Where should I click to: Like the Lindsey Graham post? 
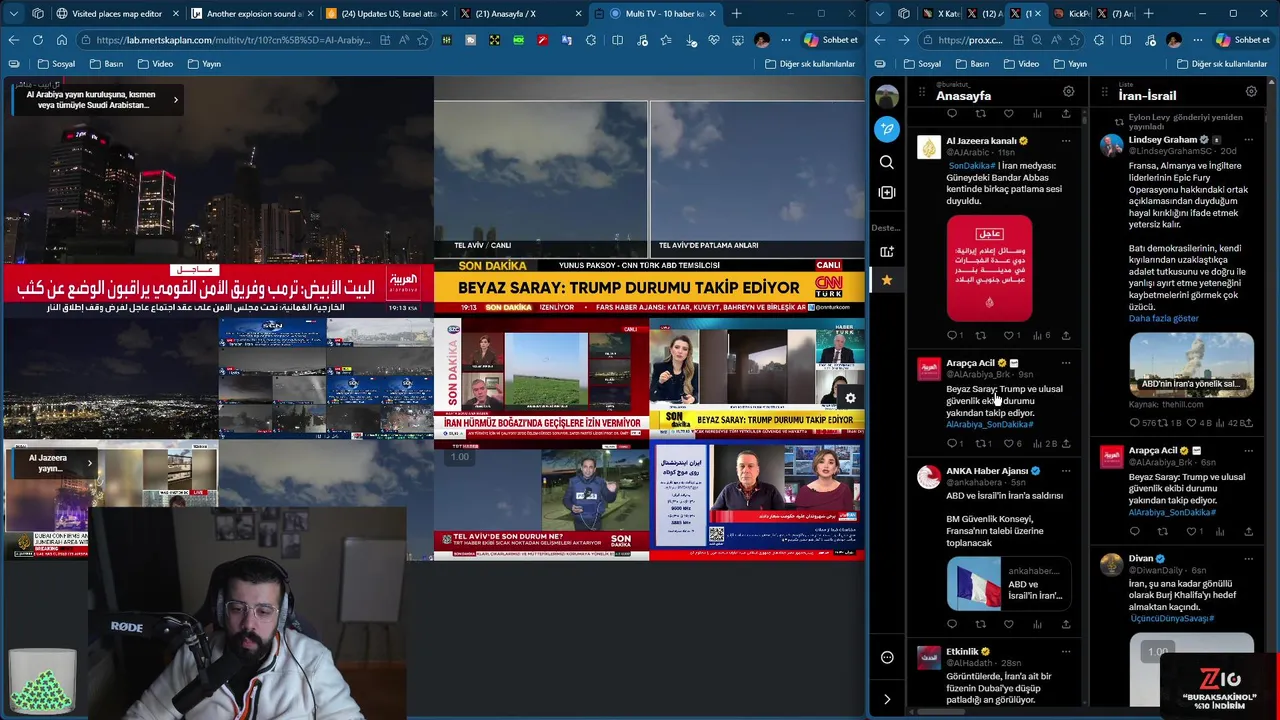click(x=1192, y=423)
